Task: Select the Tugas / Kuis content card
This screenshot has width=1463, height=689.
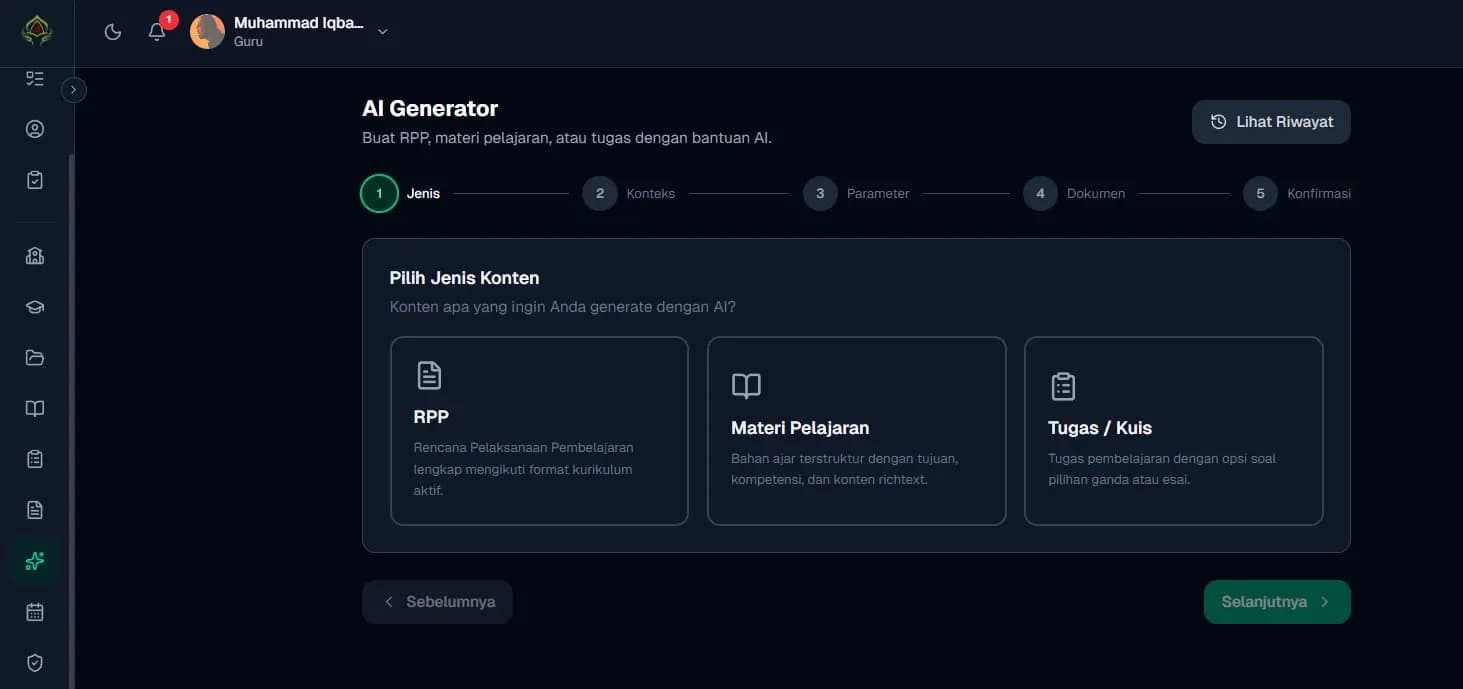Action: click(1174, 431)
